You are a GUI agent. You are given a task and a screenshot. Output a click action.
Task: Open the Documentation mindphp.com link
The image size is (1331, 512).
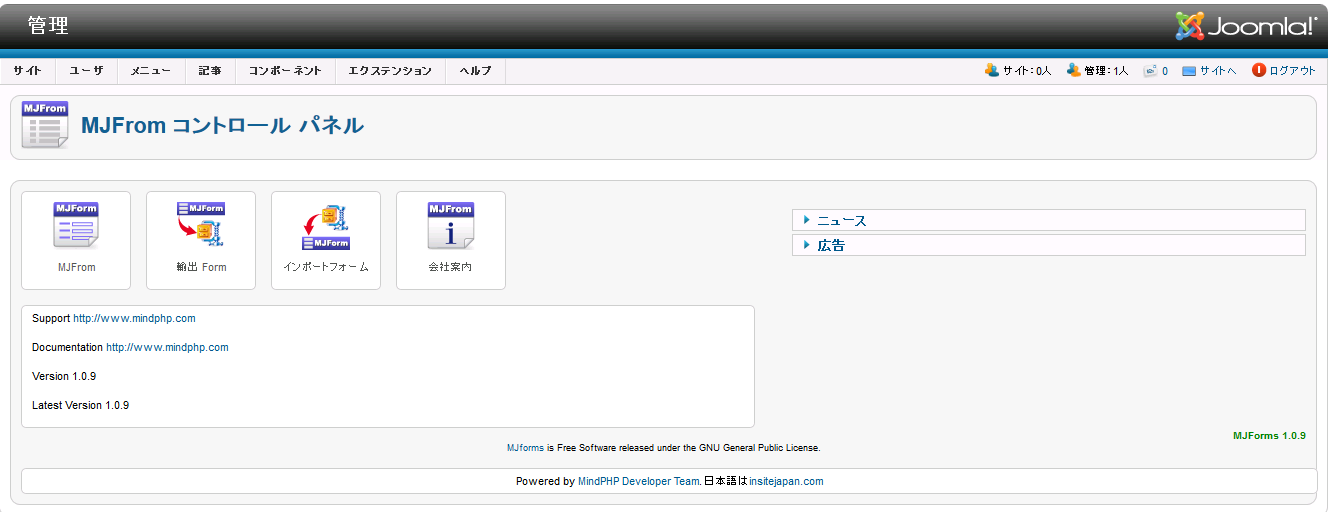coord(167,347)
